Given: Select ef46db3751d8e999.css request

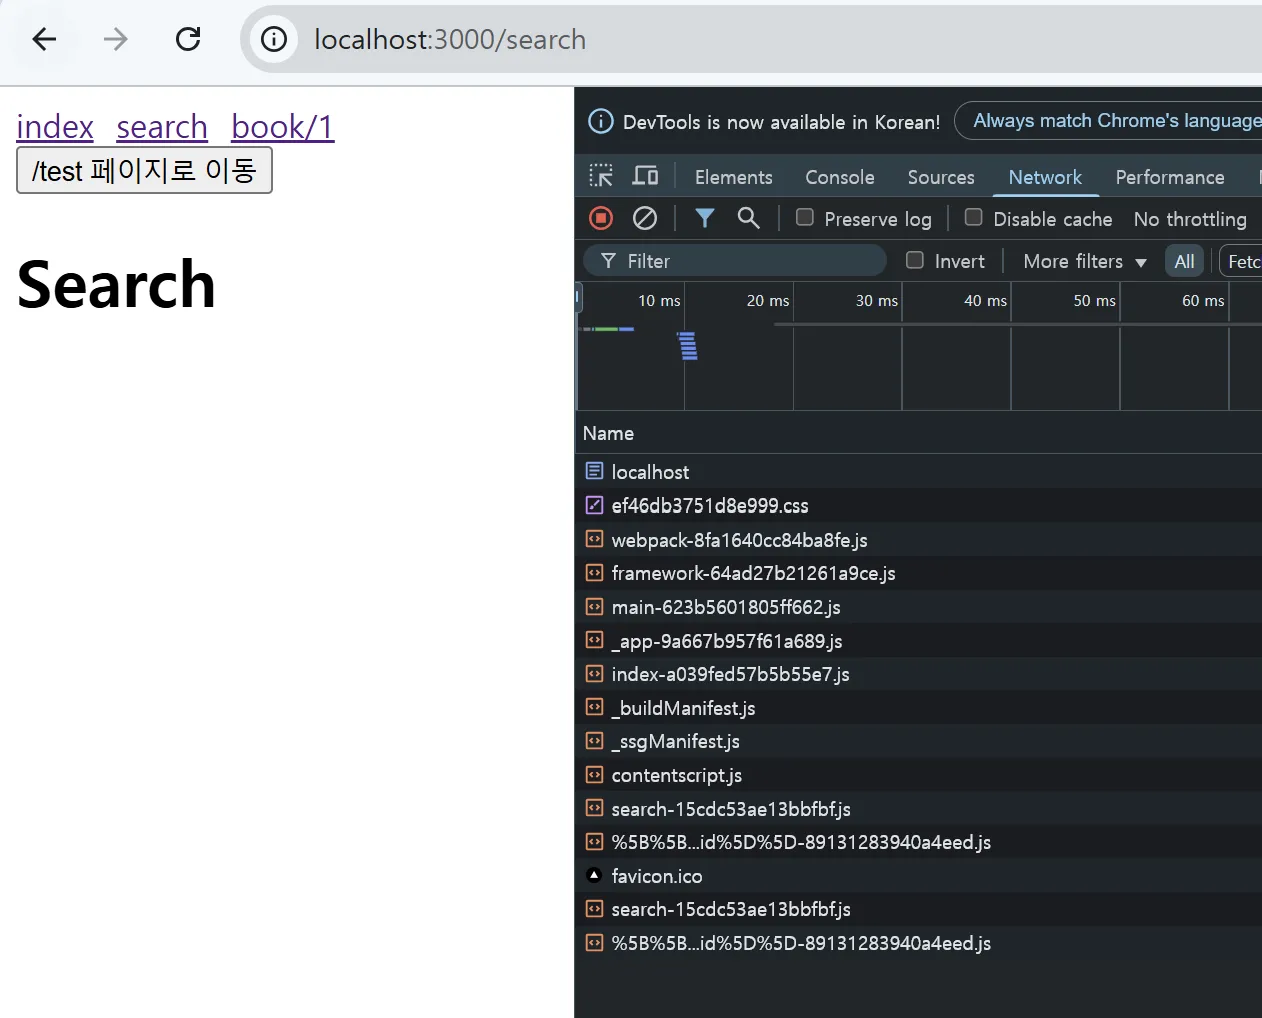Looking at the screenshot, I should tap(918, 505).
